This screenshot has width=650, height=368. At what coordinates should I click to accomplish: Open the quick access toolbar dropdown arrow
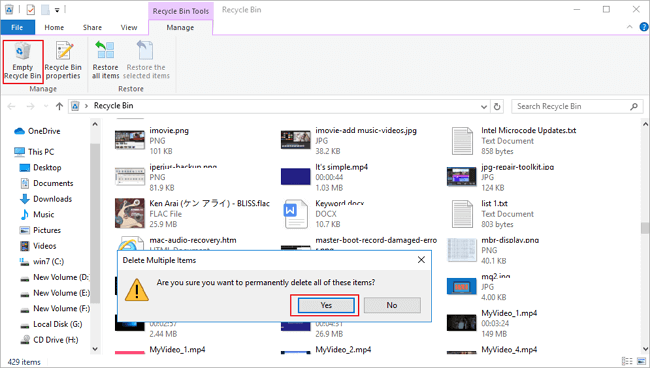tap(57, 10)
